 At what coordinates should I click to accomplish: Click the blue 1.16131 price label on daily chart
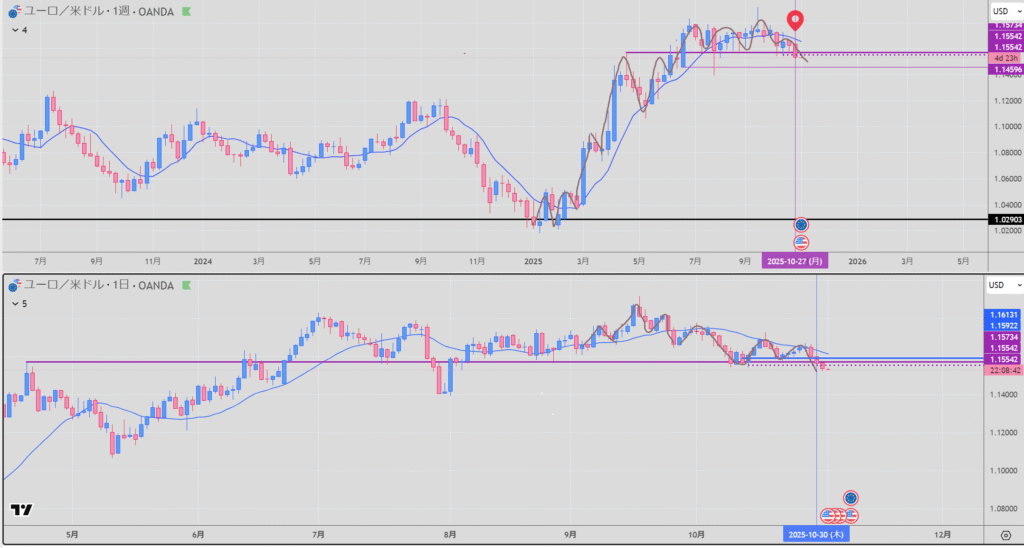click(x=1003, y=314)
